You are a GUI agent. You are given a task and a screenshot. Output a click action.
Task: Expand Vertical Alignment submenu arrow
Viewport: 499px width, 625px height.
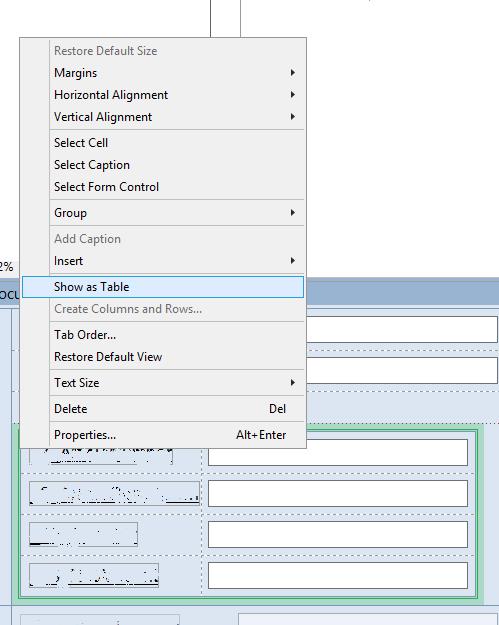click(293, 117)
